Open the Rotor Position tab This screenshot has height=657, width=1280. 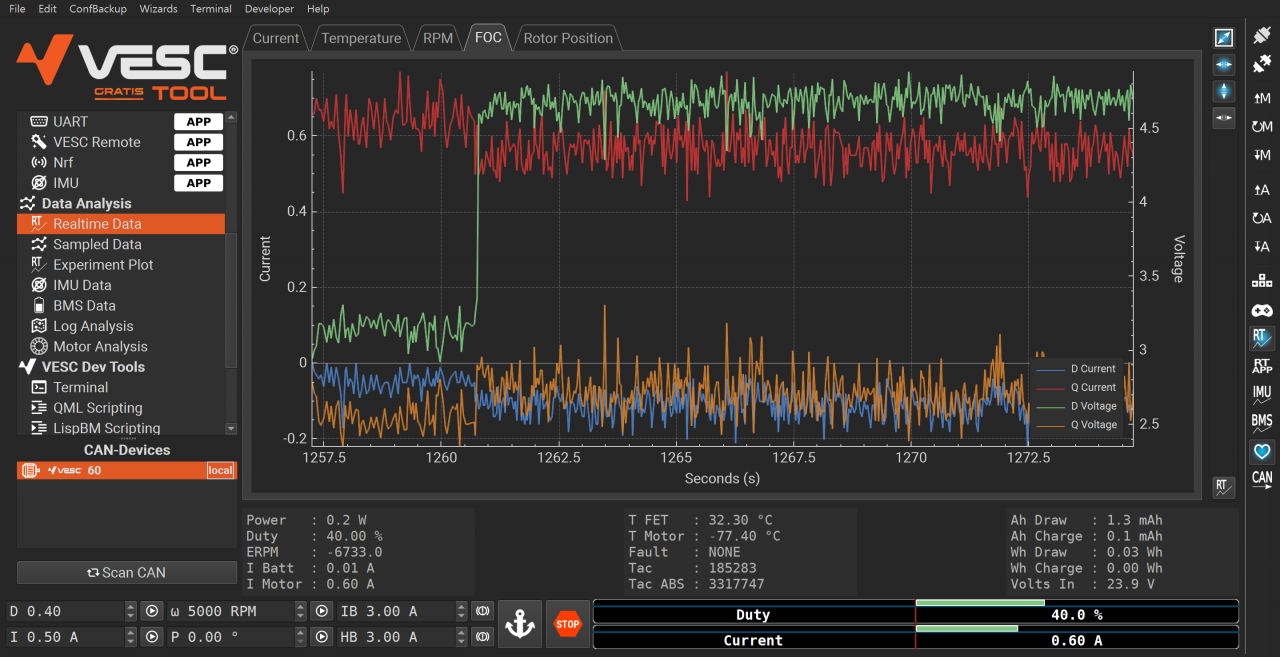tap(568, 38)
